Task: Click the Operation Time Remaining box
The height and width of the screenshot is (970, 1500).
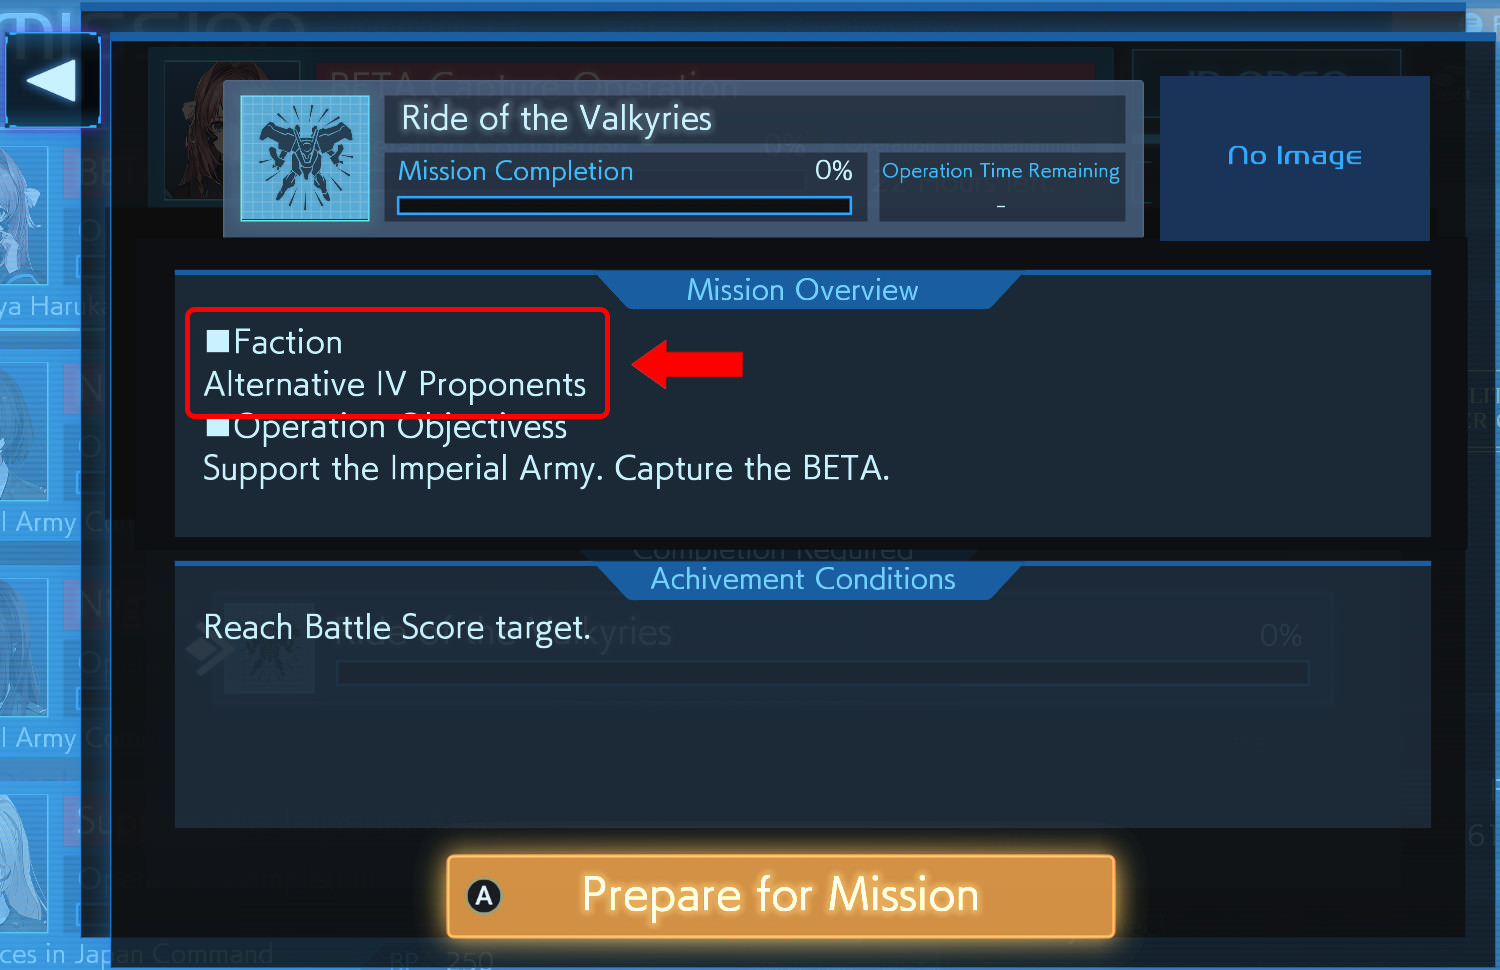Action: (x=1002, y=186)
